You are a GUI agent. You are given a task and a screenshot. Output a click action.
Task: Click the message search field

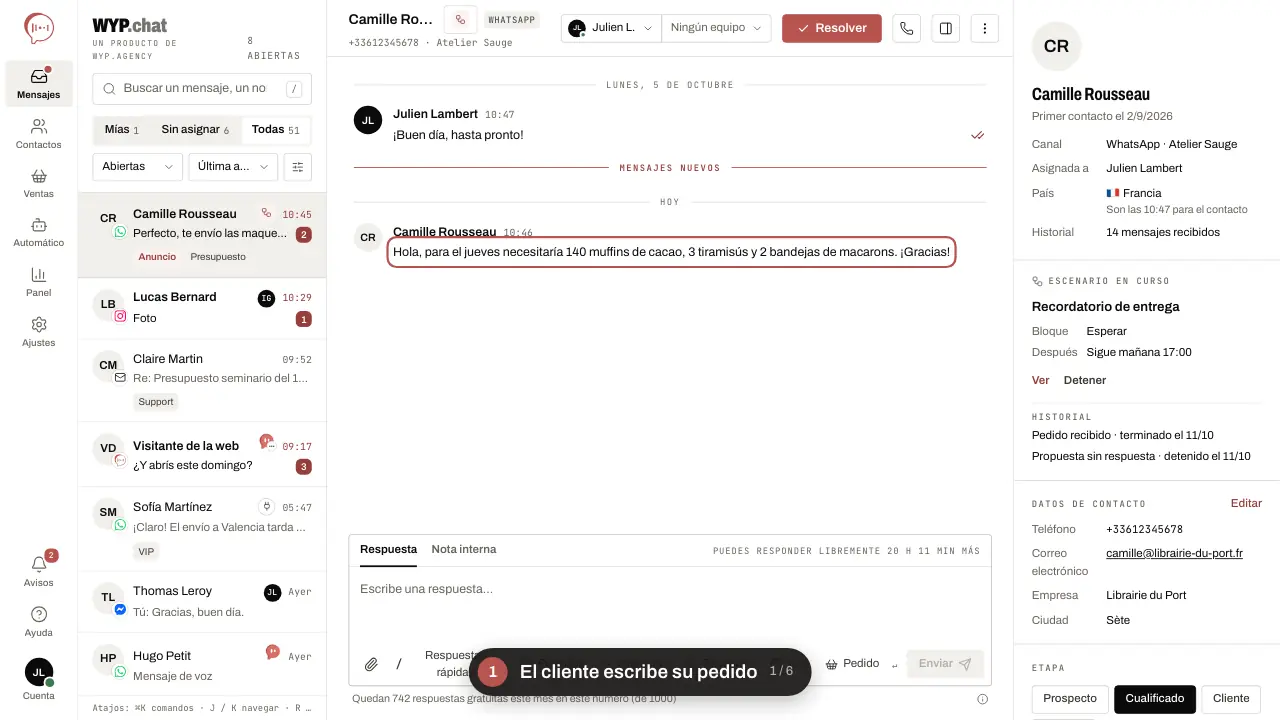[202, 89]
